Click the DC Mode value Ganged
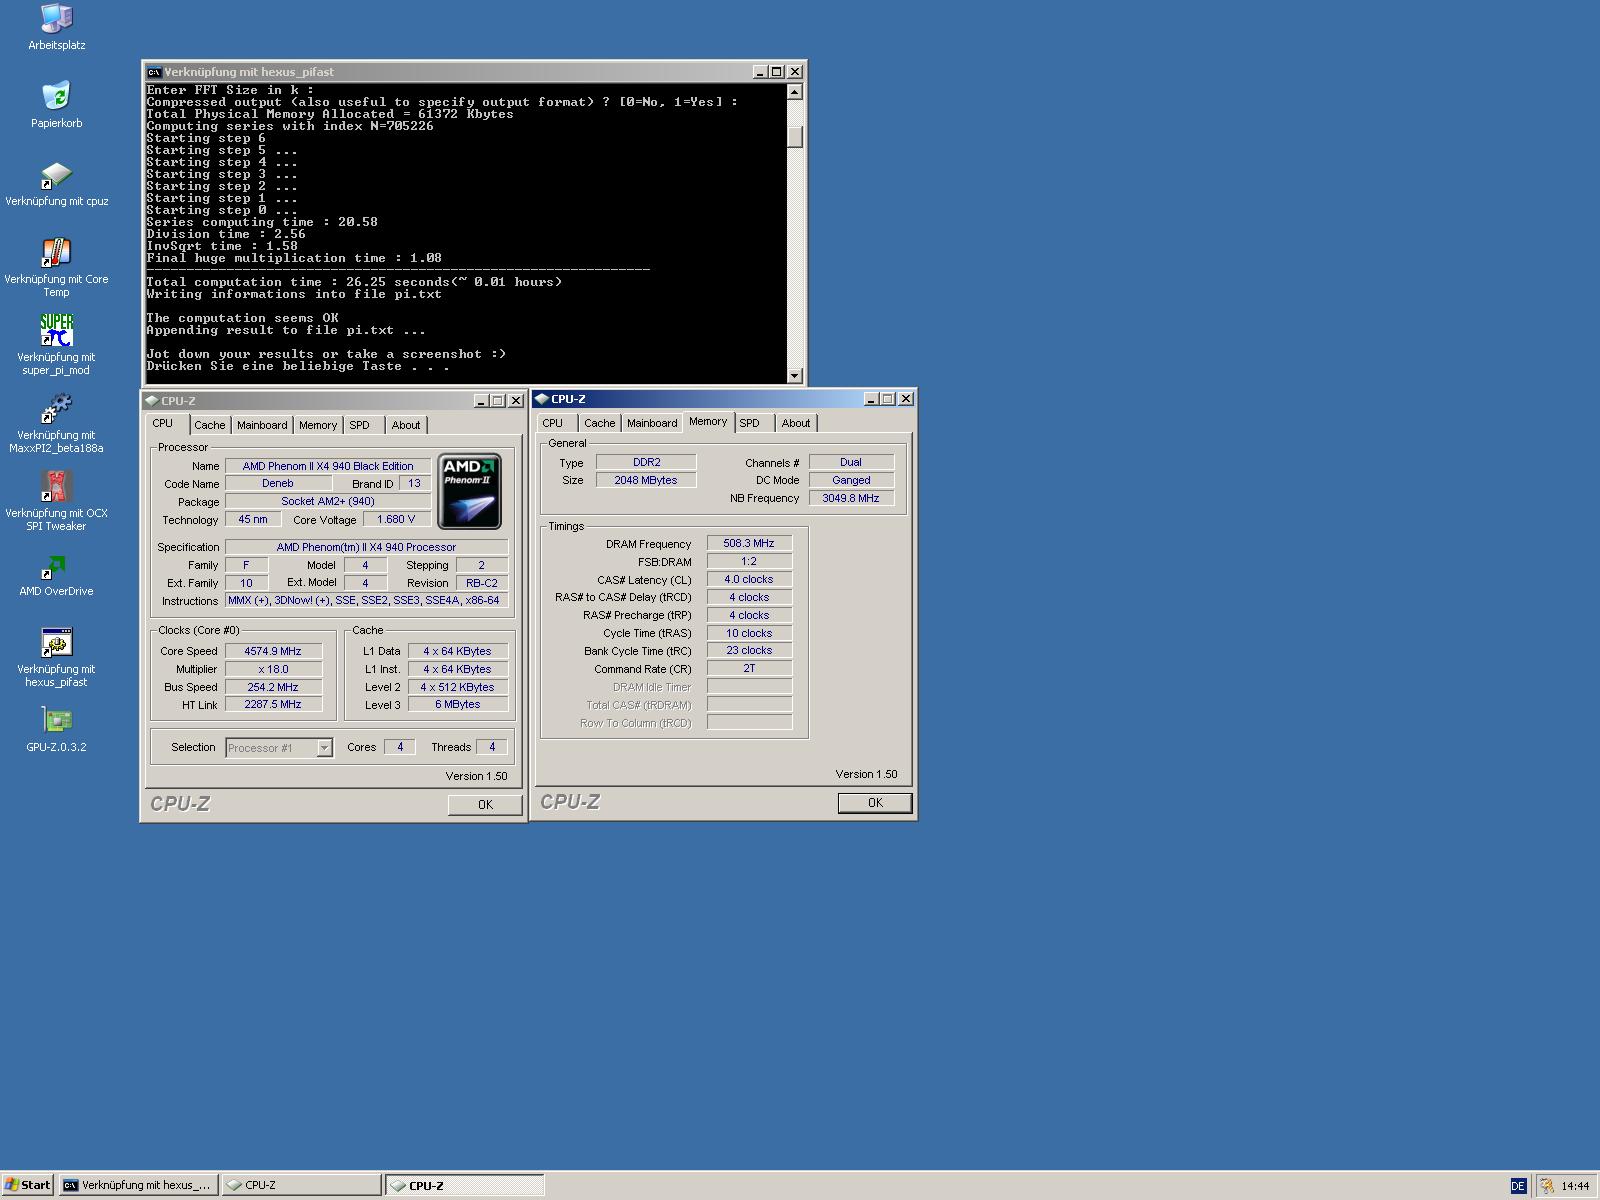Screen dimensions: 1600x1200 [851, 480]
